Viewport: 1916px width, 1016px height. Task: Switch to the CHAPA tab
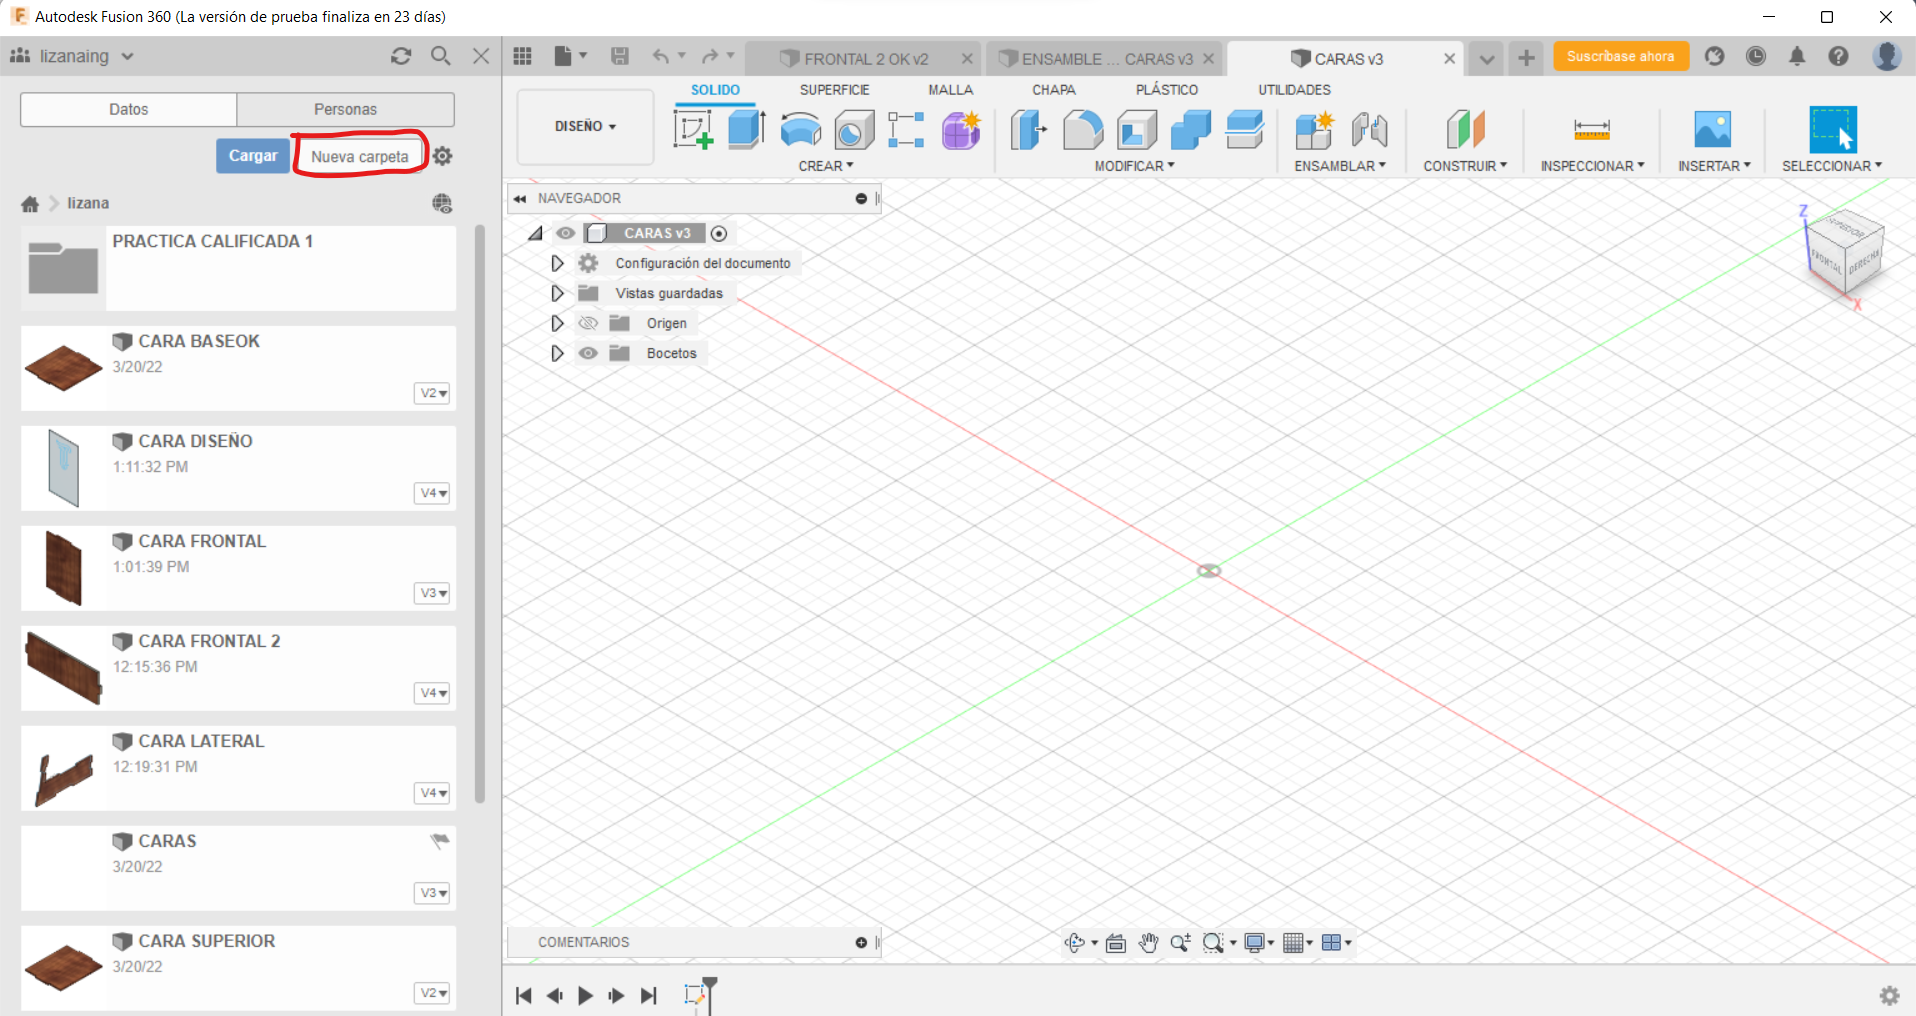coord(1054,90)
